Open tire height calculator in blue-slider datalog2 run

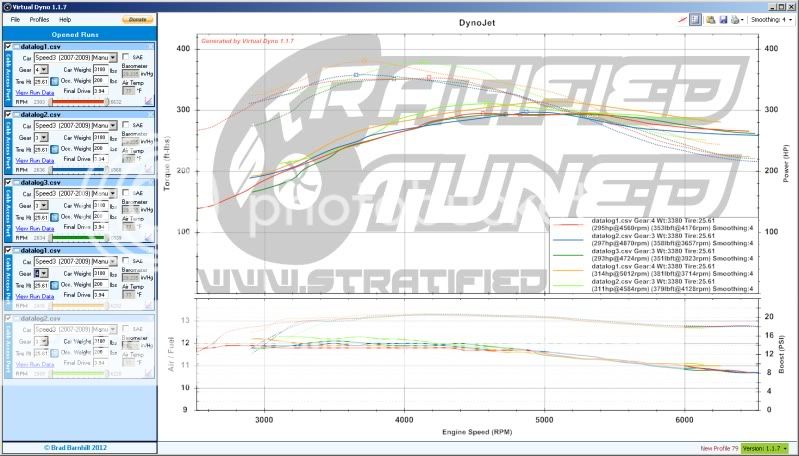pos(55,149)
